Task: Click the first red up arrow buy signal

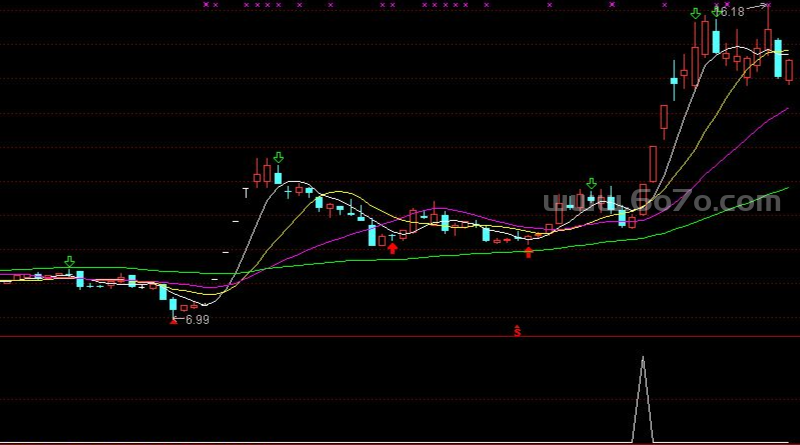Action: coord(392,248)
